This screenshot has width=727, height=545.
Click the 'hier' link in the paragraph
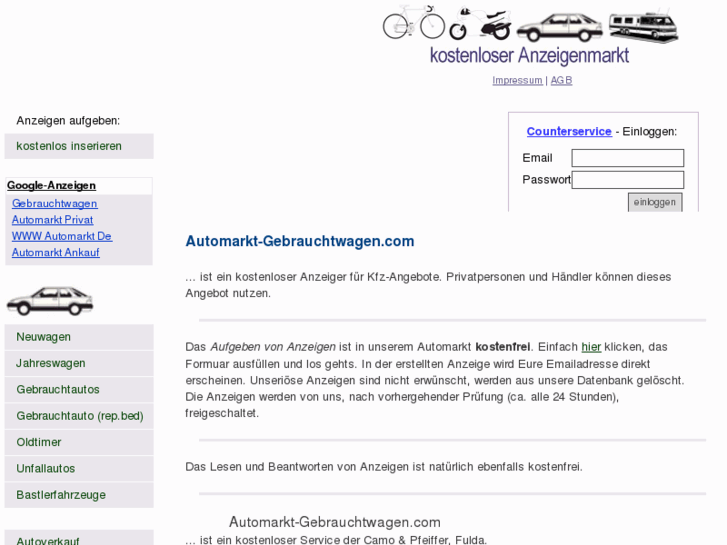pos(591,347)
